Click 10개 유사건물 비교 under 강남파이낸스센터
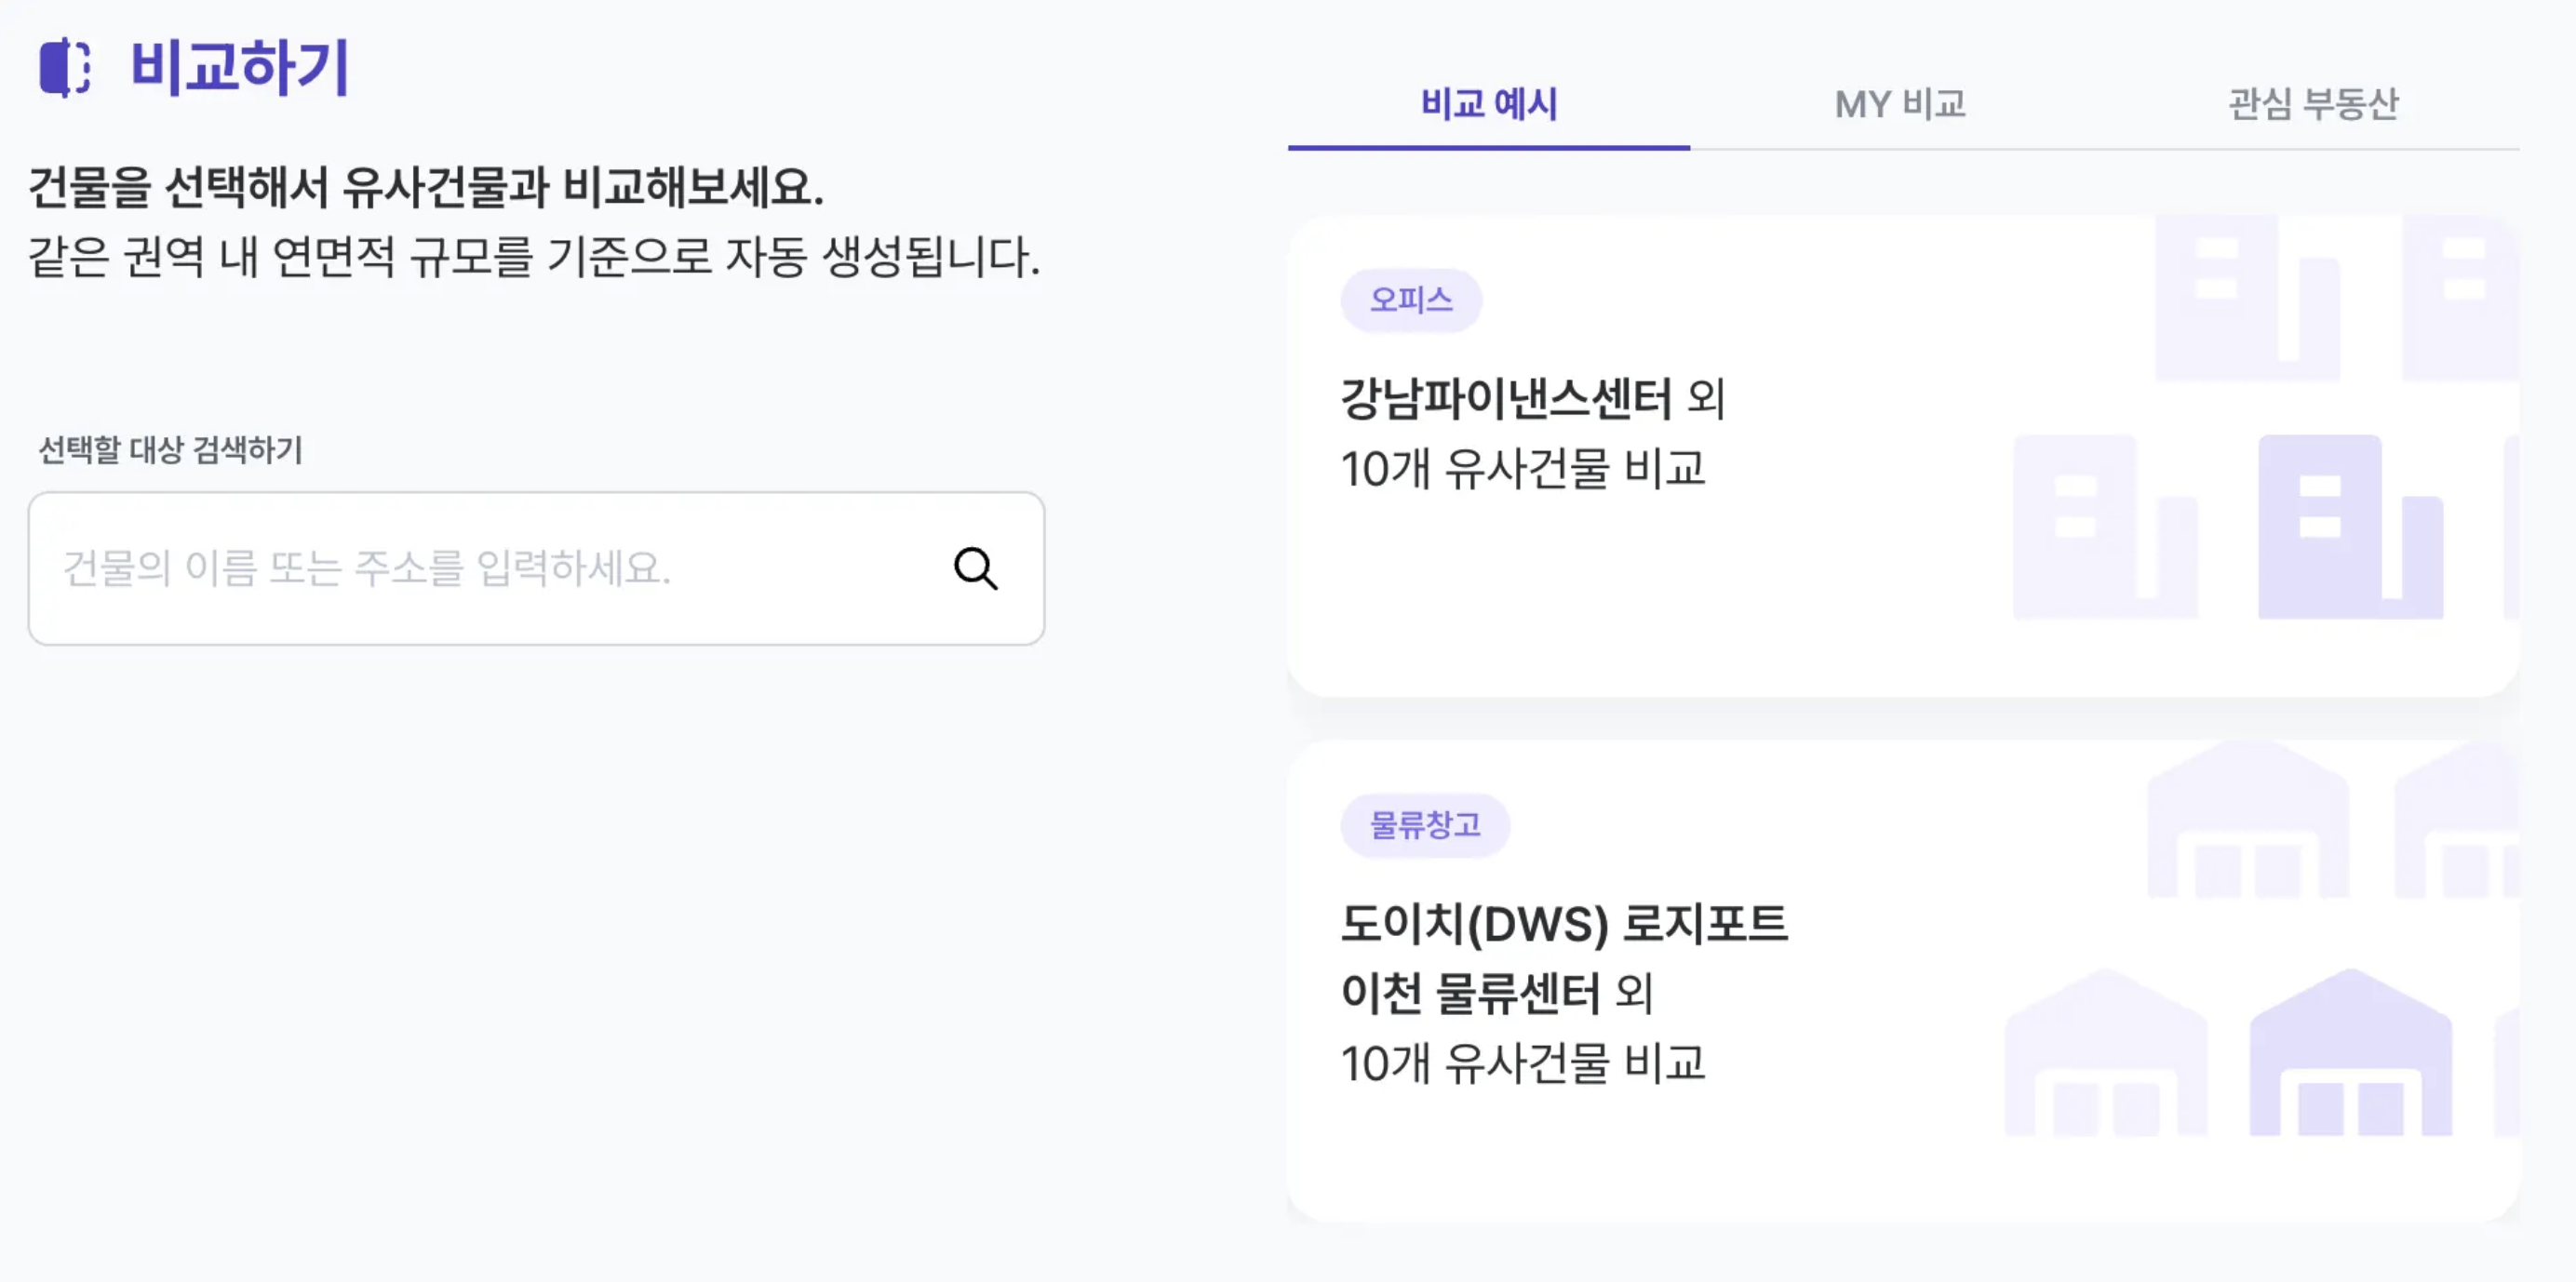This screenshot has height=1282, width=2576. [1522, 469]
